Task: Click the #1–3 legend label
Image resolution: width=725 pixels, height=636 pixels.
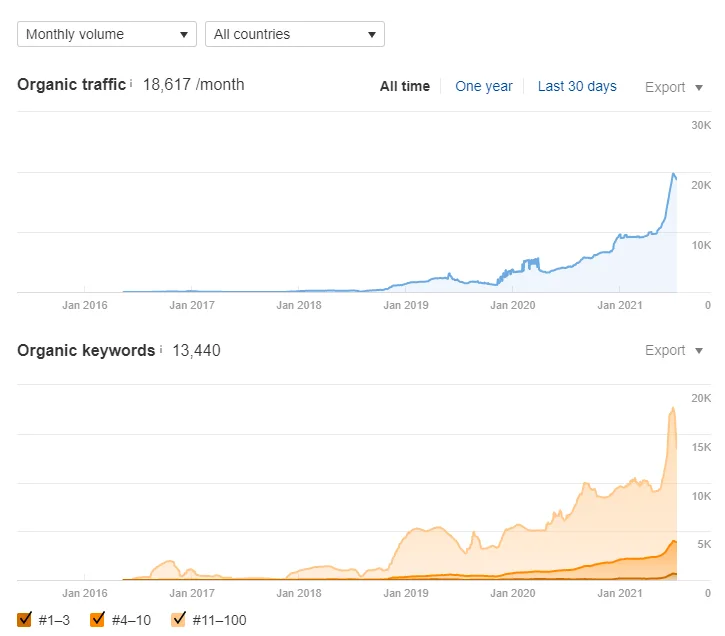Action: (x=54, y=620)
